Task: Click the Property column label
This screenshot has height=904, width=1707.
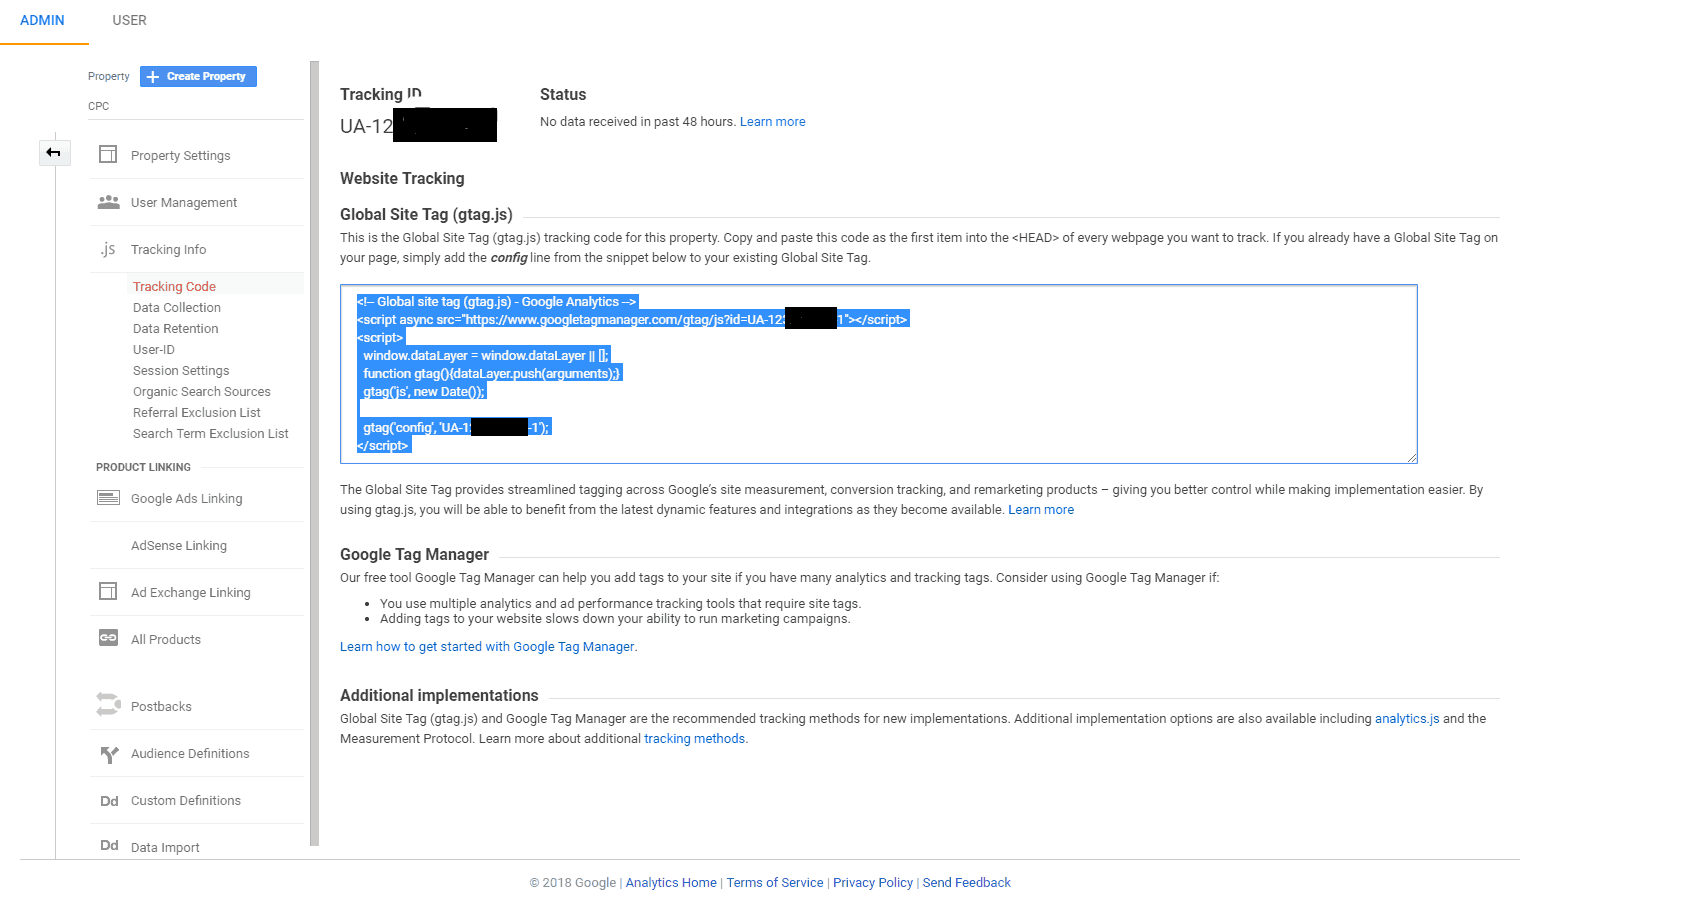Action: pos(108,77)
